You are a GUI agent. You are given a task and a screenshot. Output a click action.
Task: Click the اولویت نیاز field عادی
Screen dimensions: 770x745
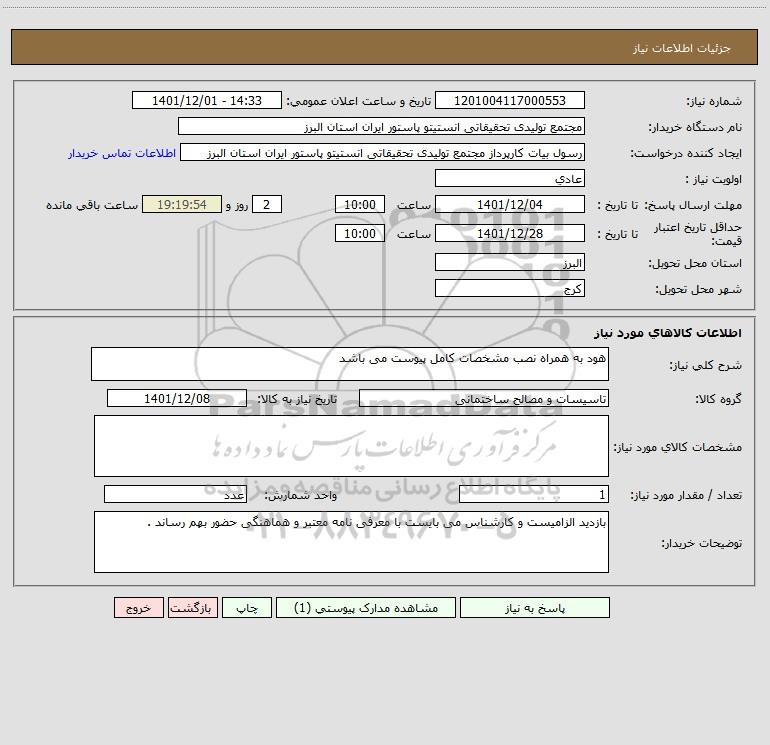pyautogui.click(x=510, y=178)
